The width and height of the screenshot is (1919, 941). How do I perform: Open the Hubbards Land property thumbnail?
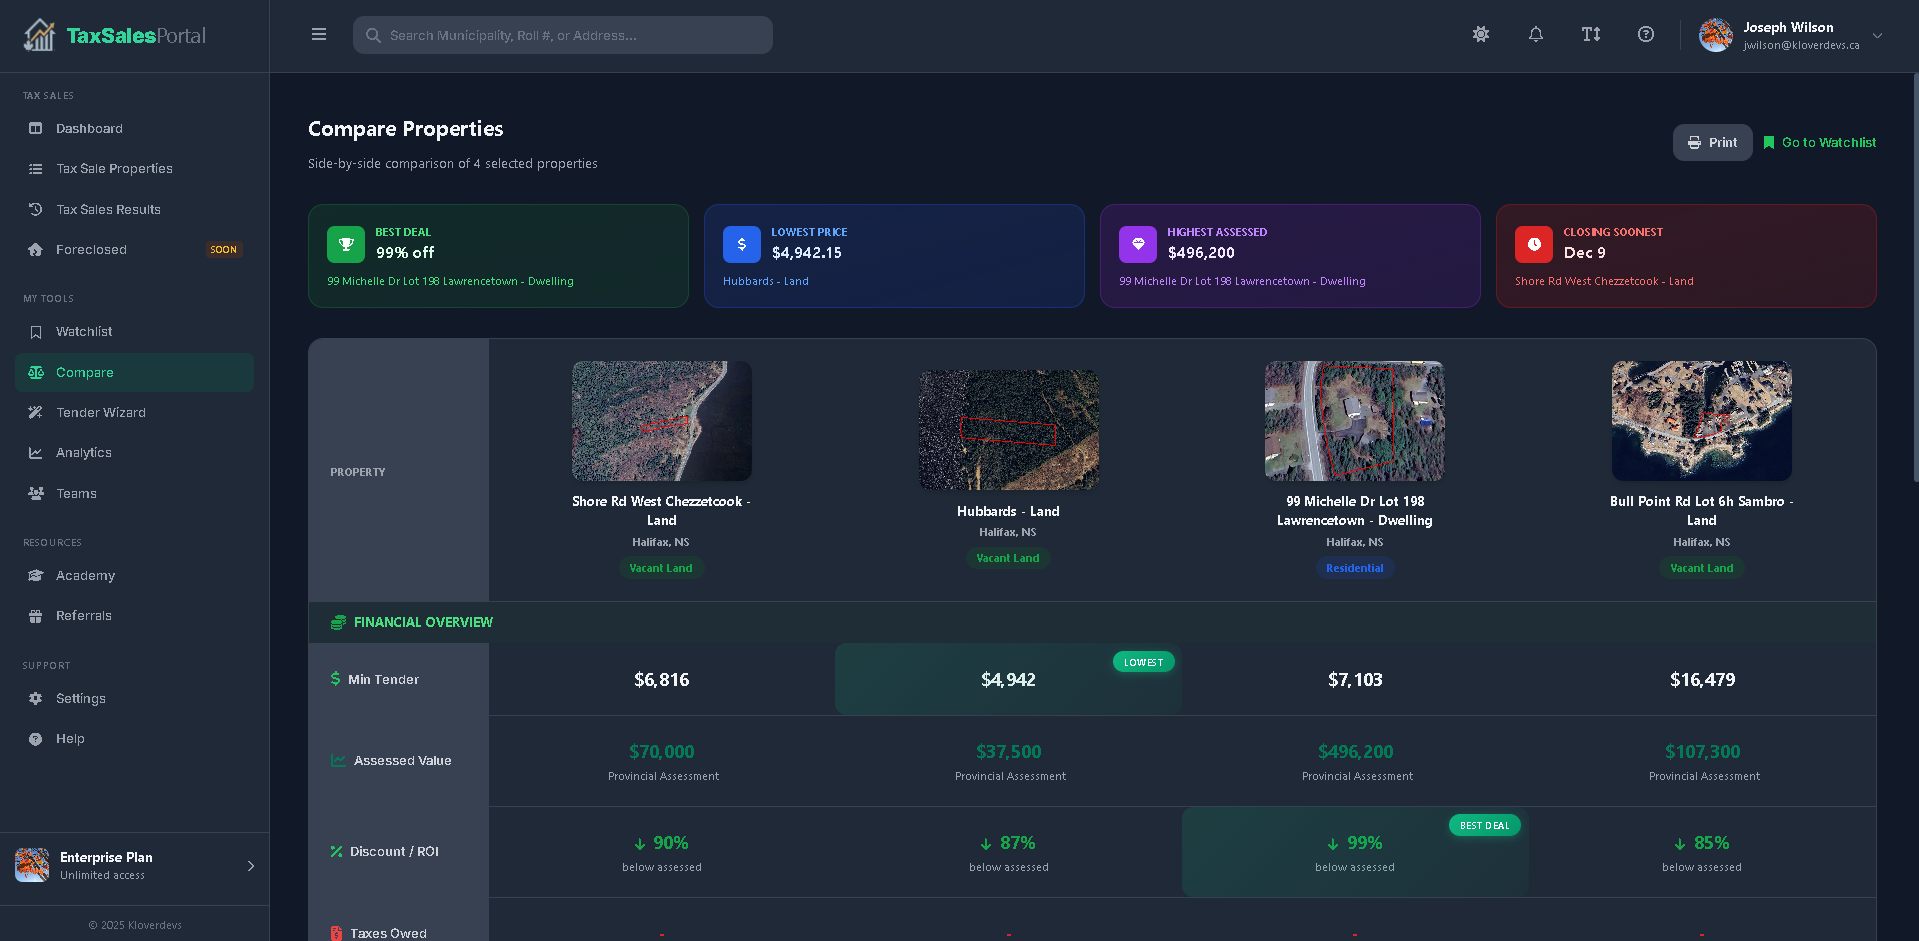coord(1008,430)
